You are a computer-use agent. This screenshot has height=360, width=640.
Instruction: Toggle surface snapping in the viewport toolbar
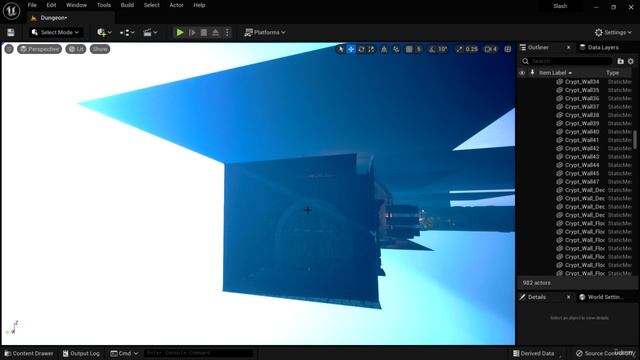[396, 49]
